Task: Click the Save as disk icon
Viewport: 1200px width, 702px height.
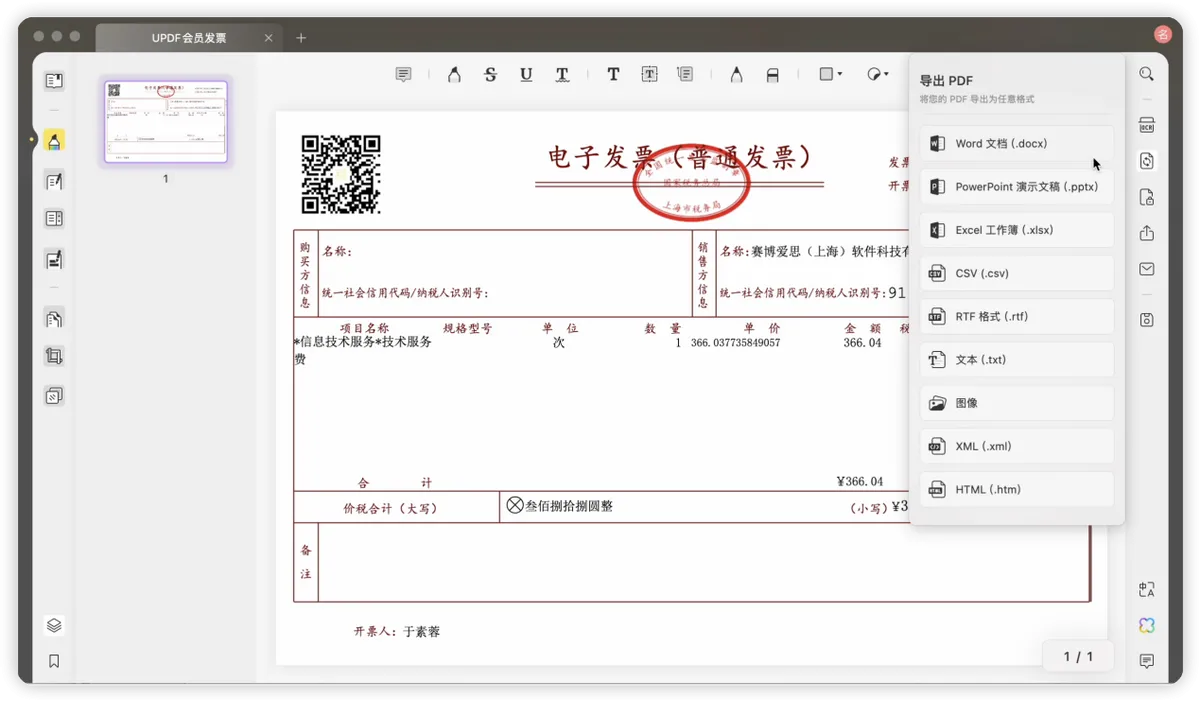Action: [x=1147, y=320]
